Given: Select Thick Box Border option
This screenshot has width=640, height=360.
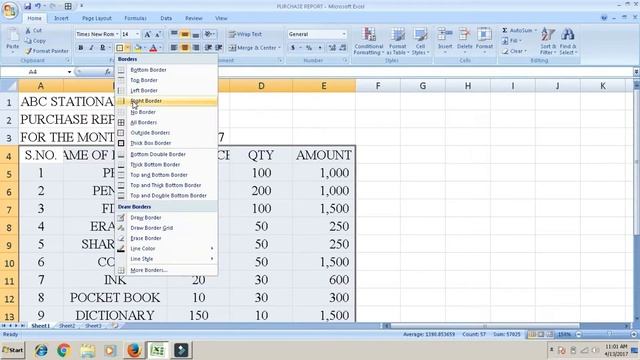Looking at the screenshot, I should pos(167,143).
